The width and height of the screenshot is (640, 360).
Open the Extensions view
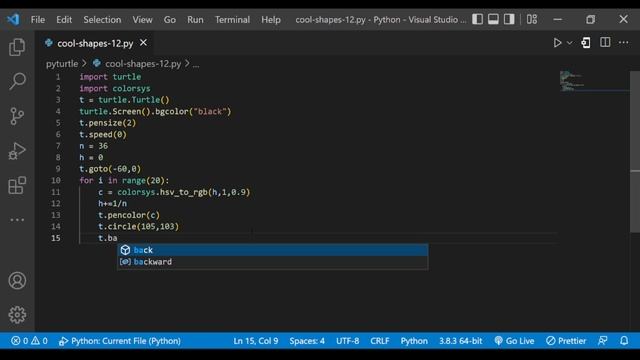[x=17, y=186]
